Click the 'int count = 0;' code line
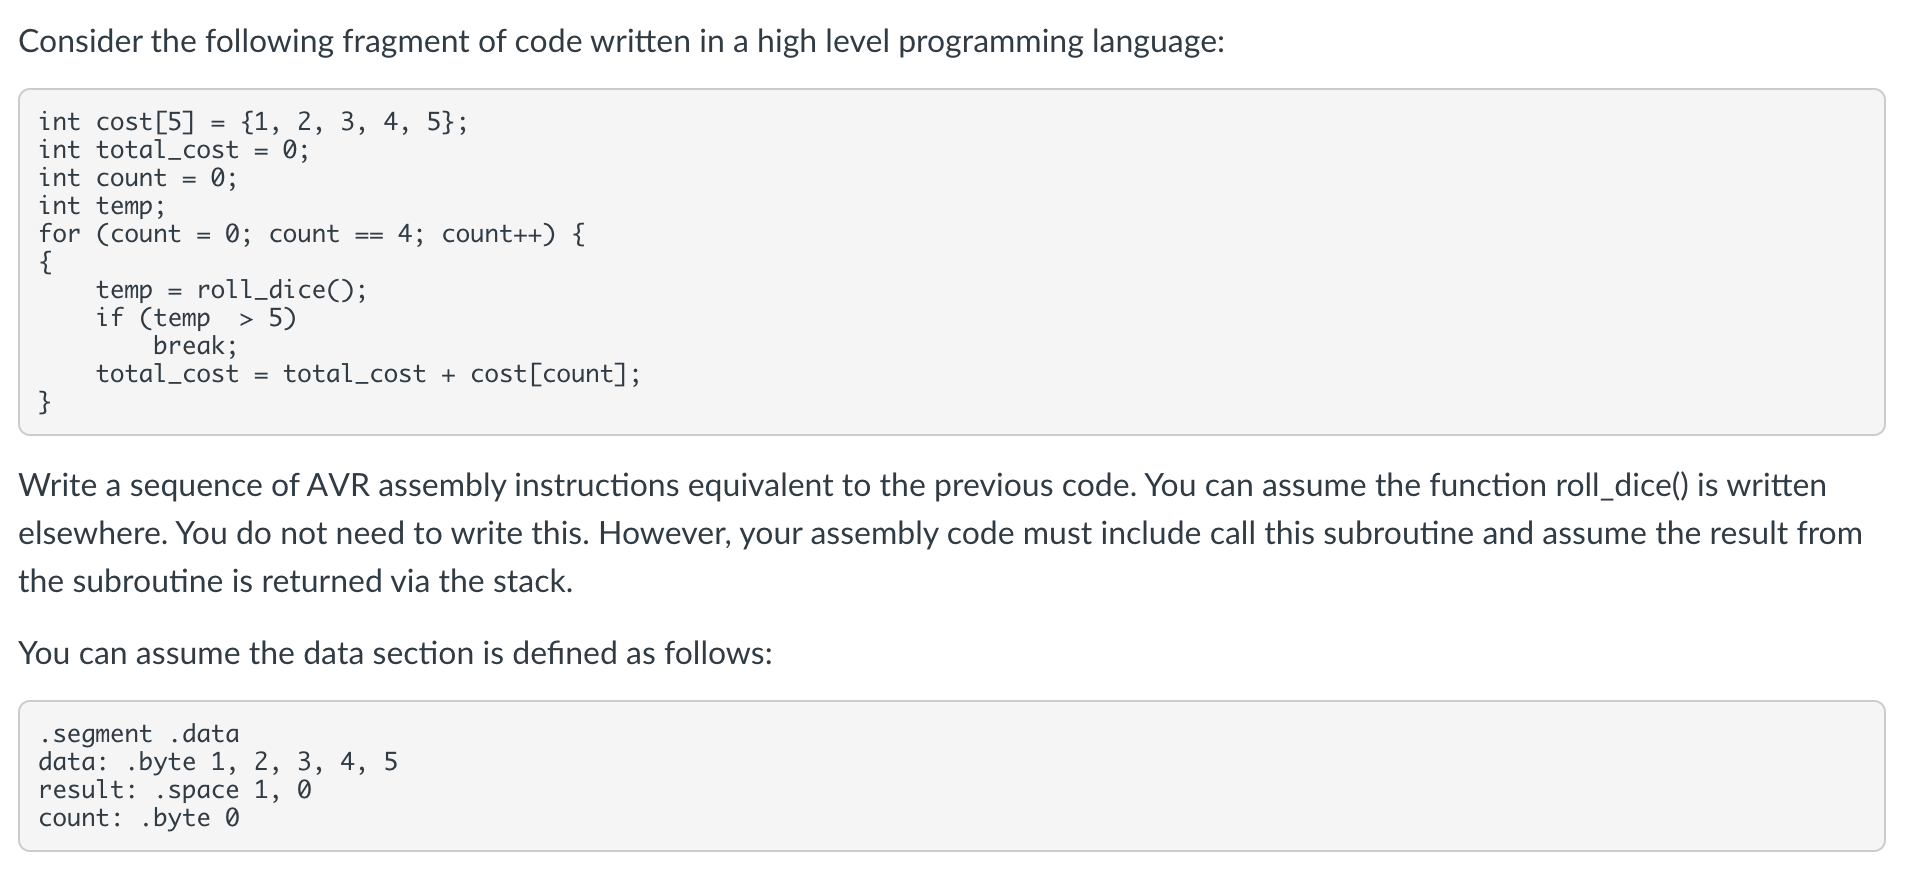 (x=138, y=178)
